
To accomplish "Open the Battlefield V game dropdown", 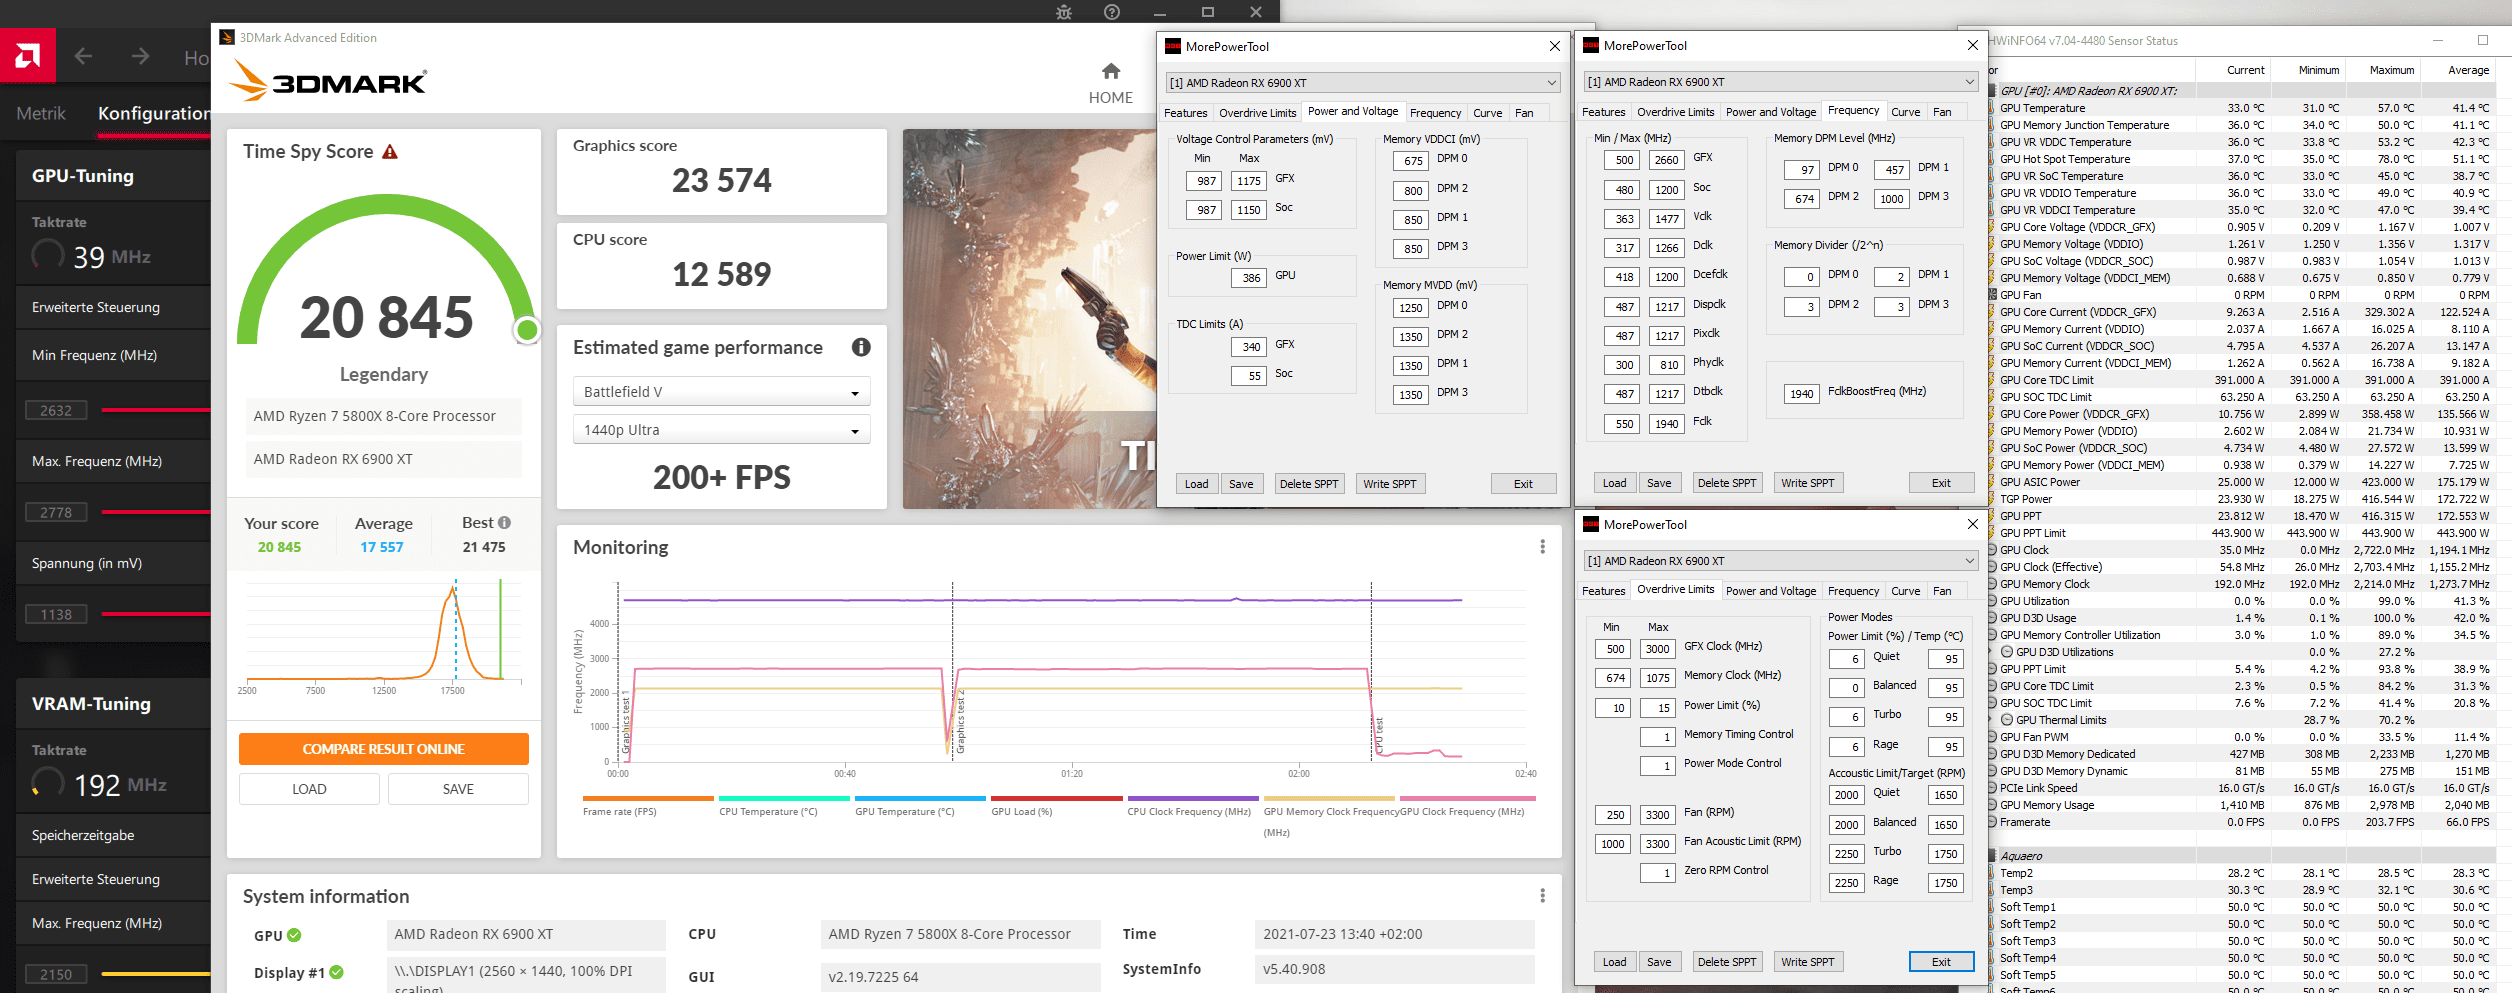I will [x=721, y=392].
